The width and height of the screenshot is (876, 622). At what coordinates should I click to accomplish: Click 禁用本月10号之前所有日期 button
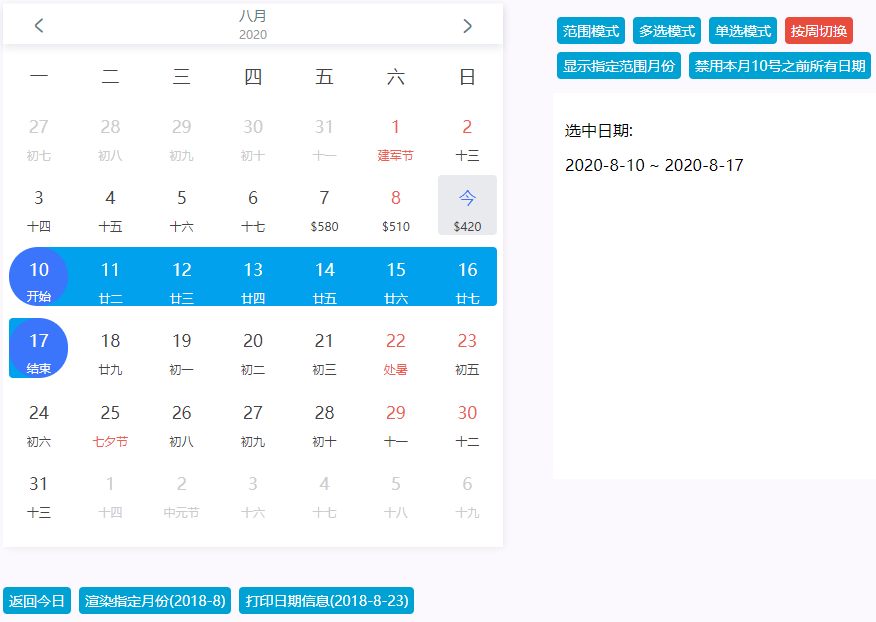click(x=779, y=65)
